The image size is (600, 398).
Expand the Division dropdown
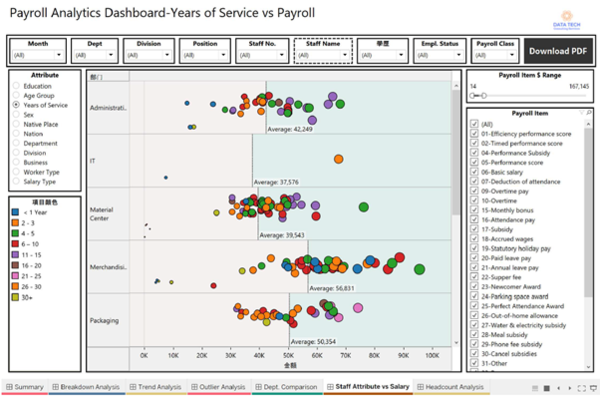(149, 55)
